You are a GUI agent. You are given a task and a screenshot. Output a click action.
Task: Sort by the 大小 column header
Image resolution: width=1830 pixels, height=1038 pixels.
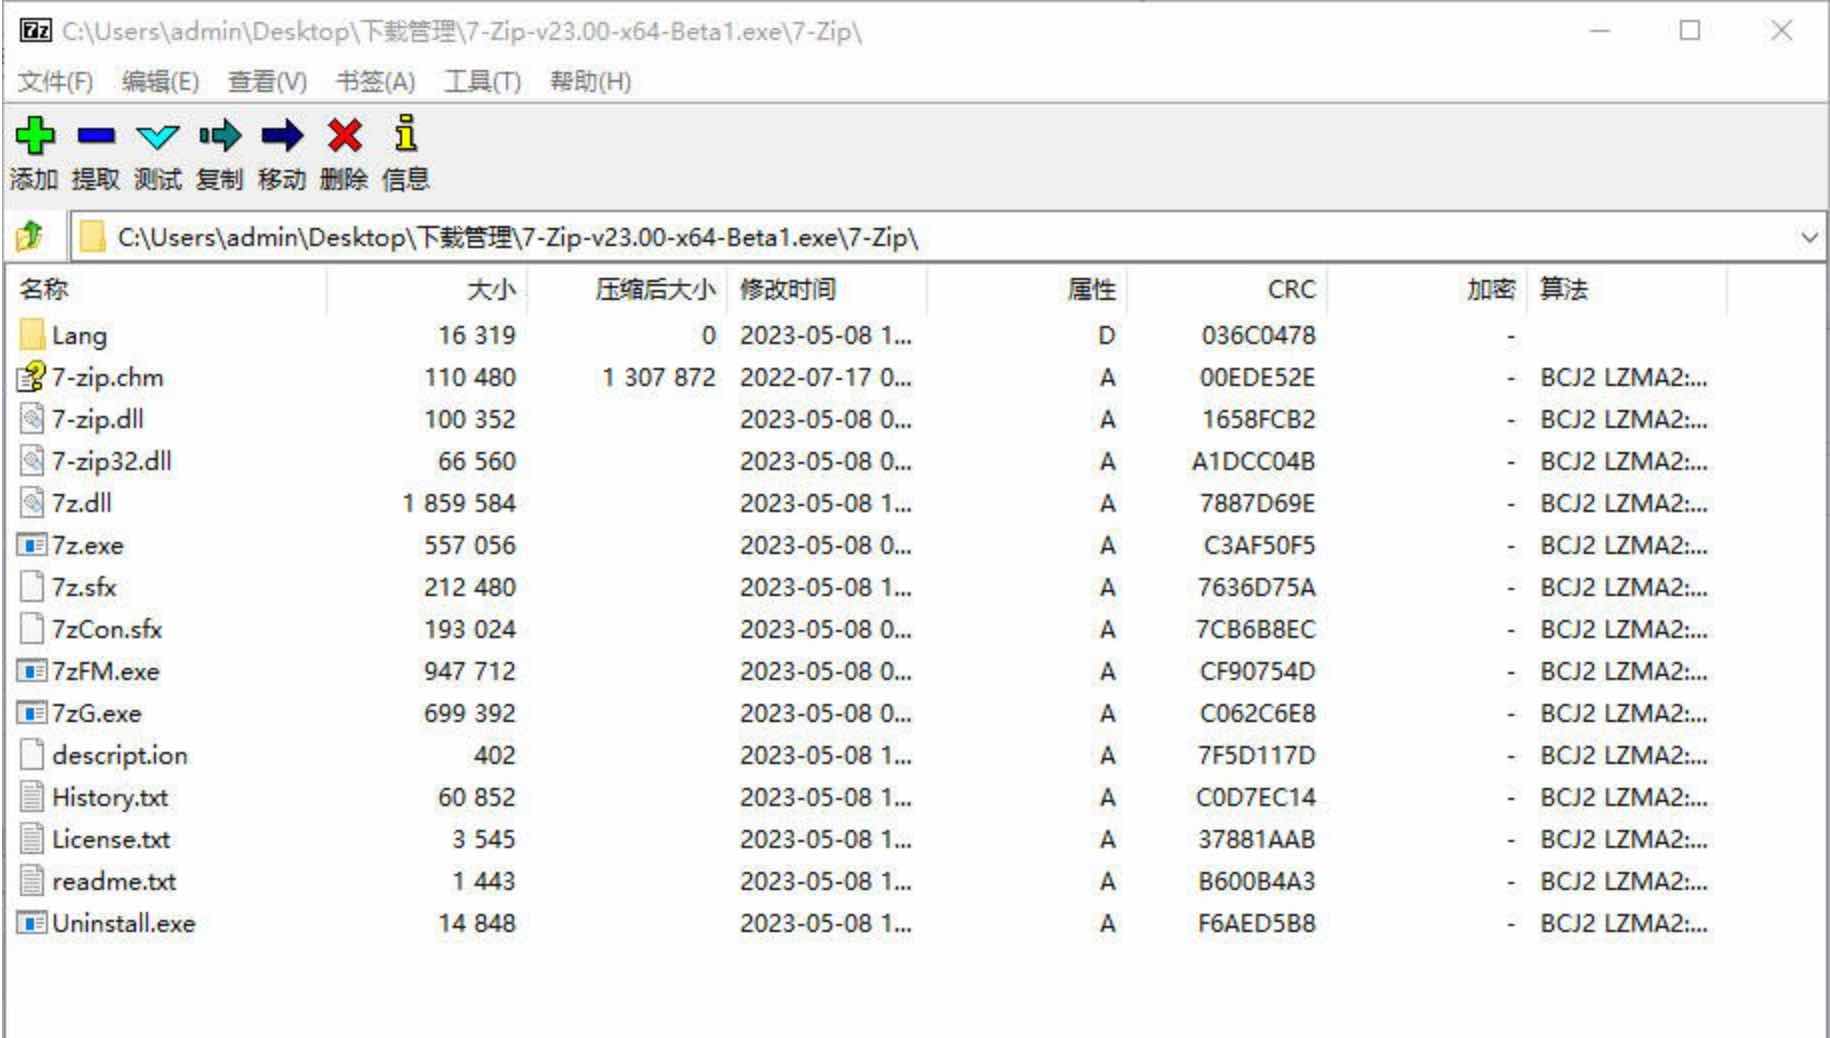tap(427, 289)
